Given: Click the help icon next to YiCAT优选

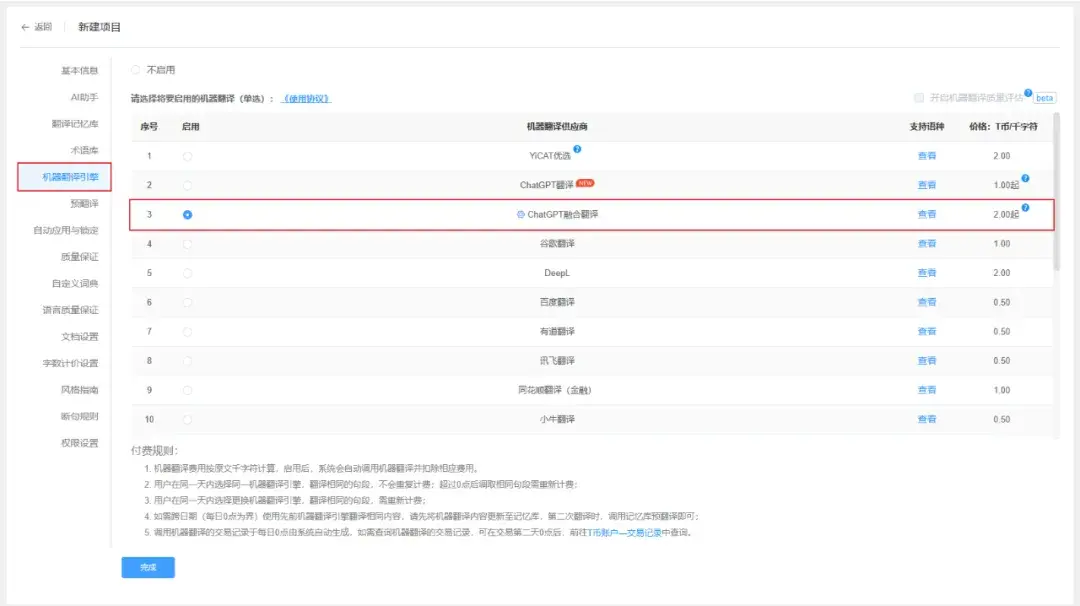Looking at the screenshot, I should click(577, 148).
